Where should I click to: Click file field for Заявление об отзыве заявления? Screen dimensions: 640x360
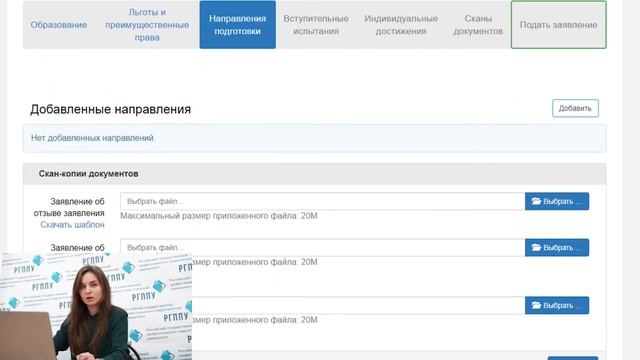(x=322, y=201)
